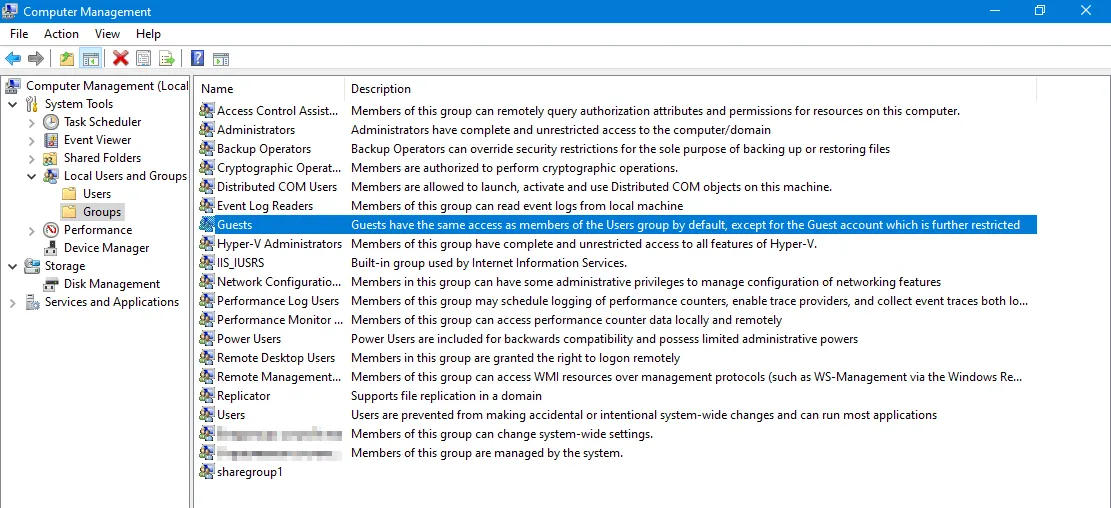
Task: Expand the Event Viewer tree node
Action: click(31, 140)
